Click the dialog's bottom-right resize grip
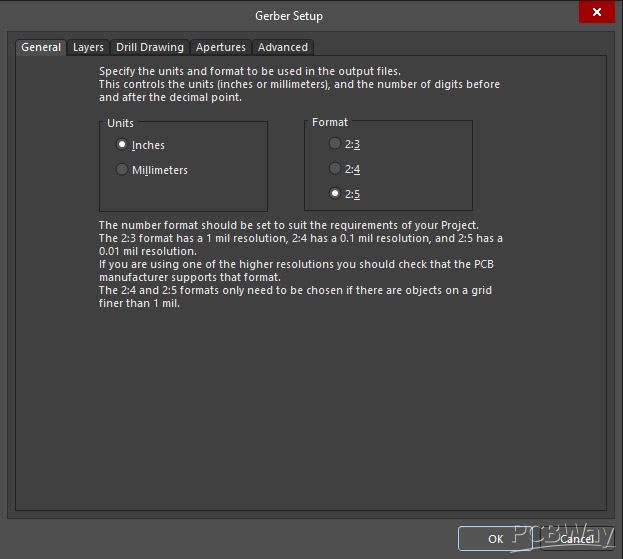 click(x=618, y=554)
